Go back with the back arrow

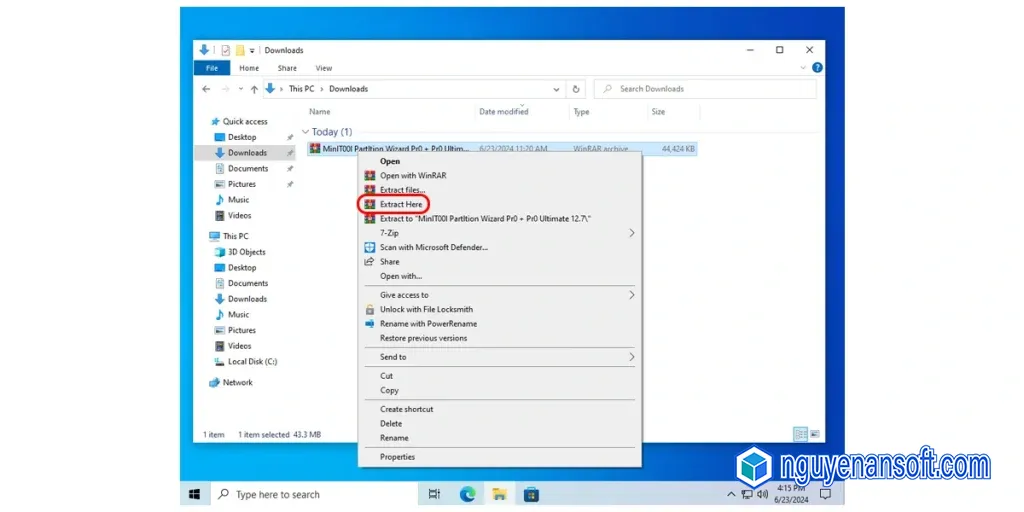tap(206, 89)
